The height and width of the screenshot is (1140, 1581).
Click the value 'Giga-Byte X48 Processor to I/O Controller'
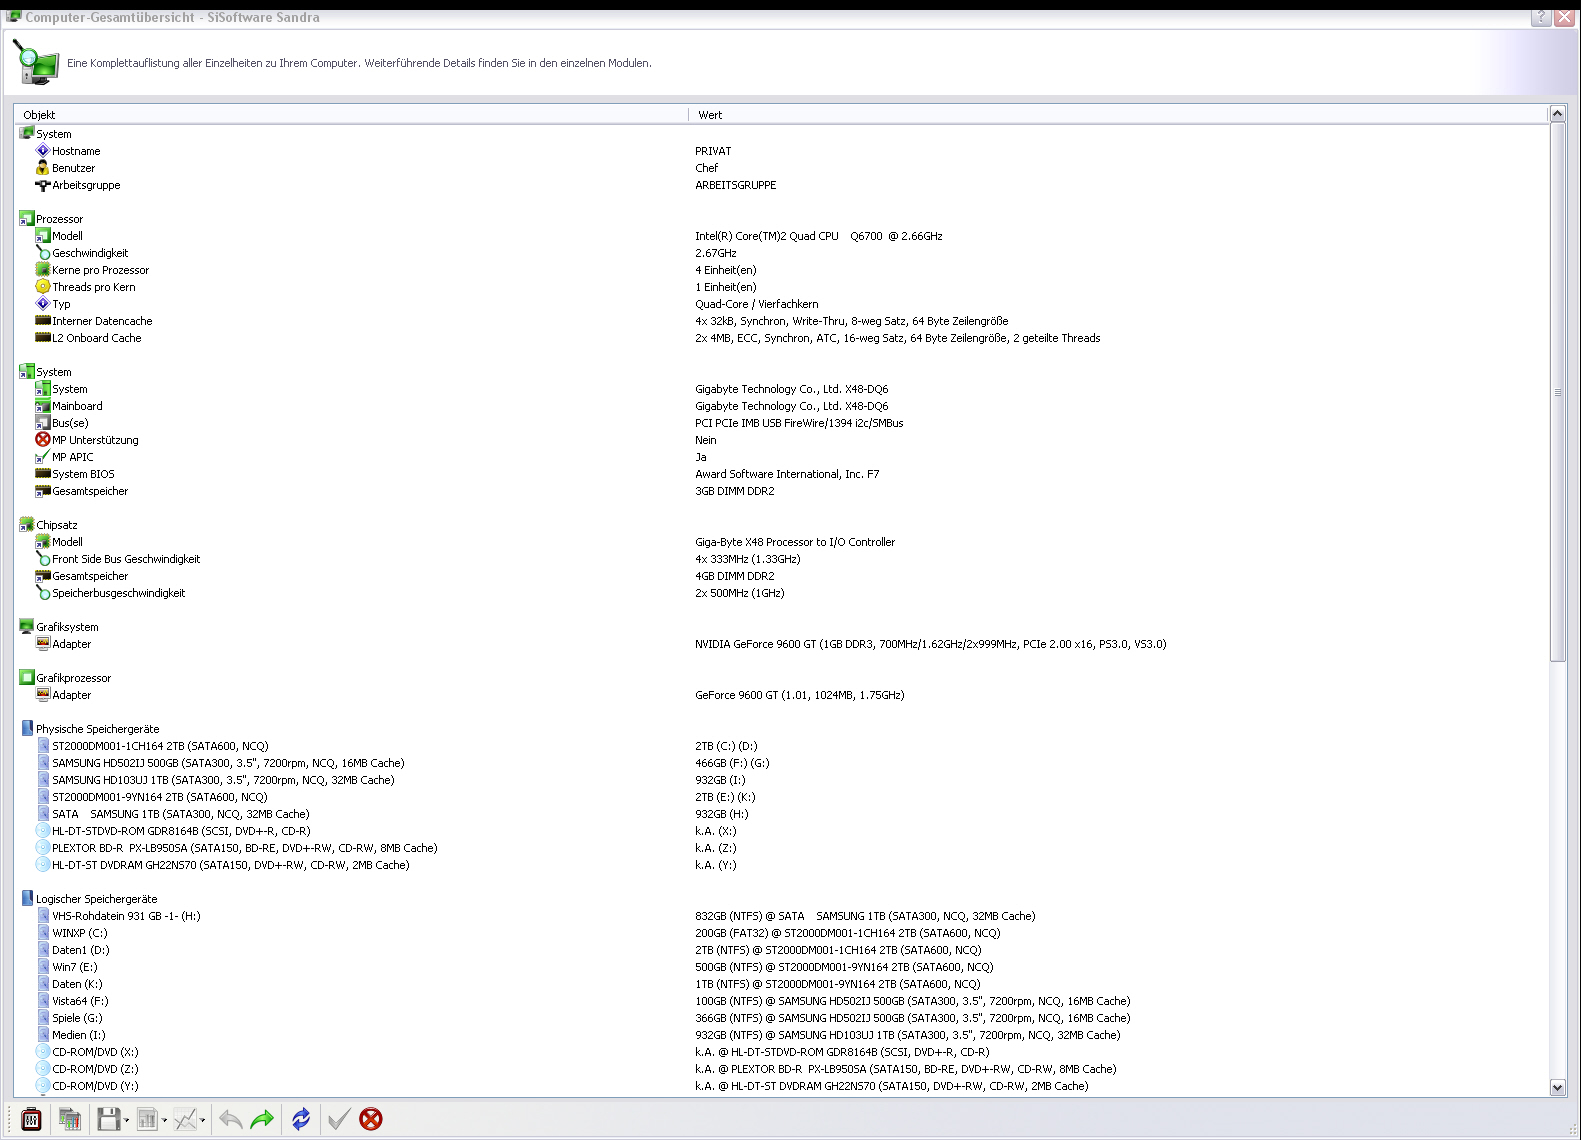coord(795,542)
